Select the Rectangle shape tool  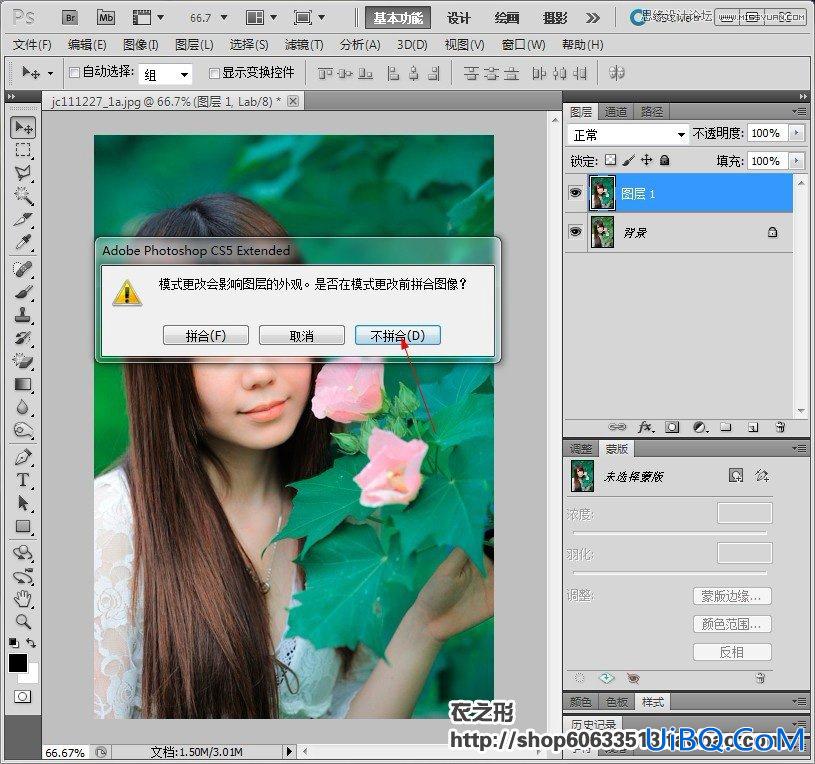point(23,526)
